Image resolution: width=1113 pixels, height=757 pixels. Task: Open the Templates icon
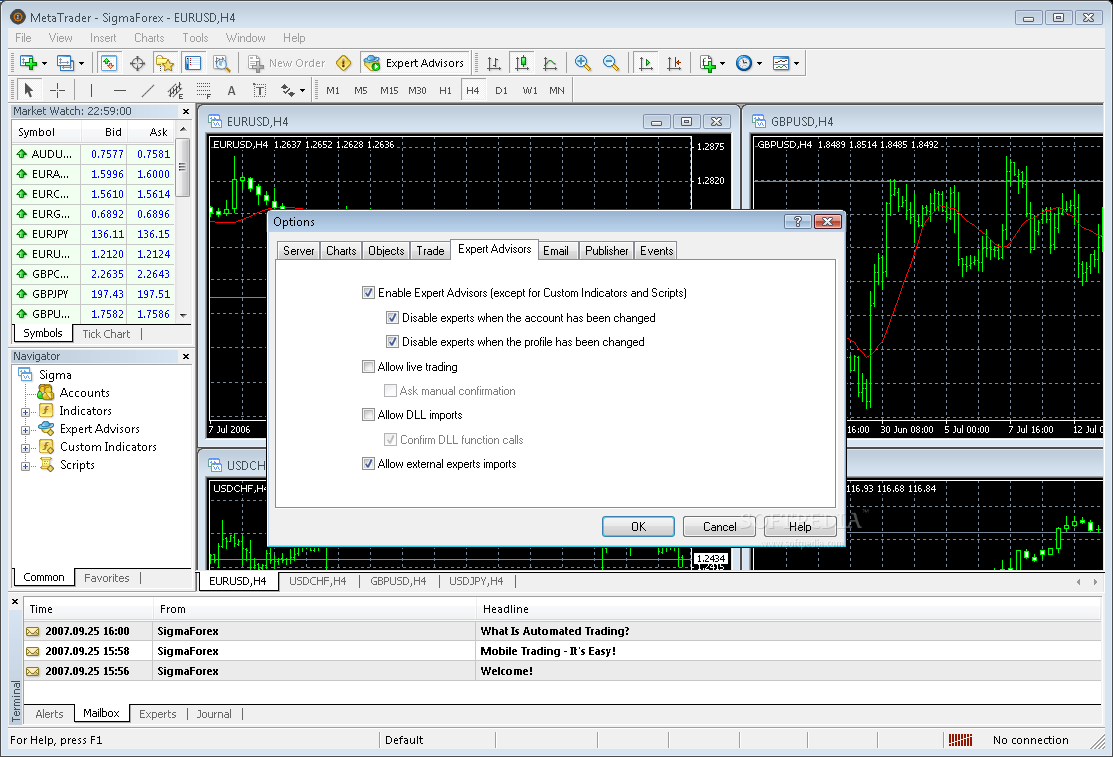tap(781, 63)
